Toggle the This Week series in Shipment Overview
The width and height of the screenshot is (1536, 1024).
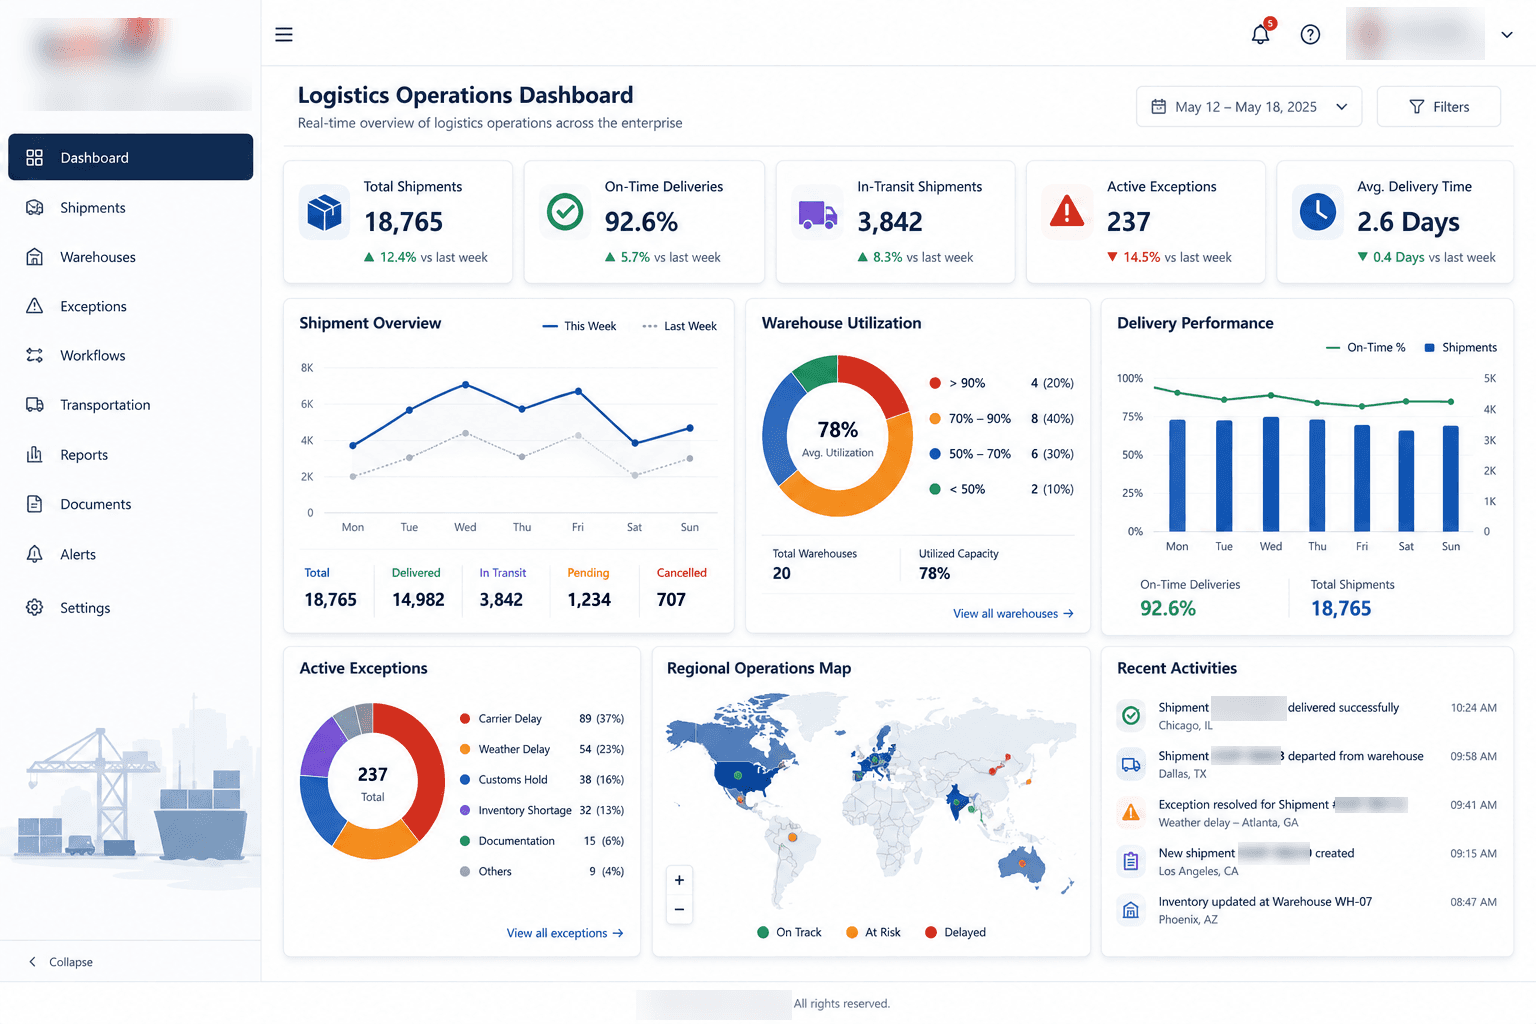click(x=579, y=326)
